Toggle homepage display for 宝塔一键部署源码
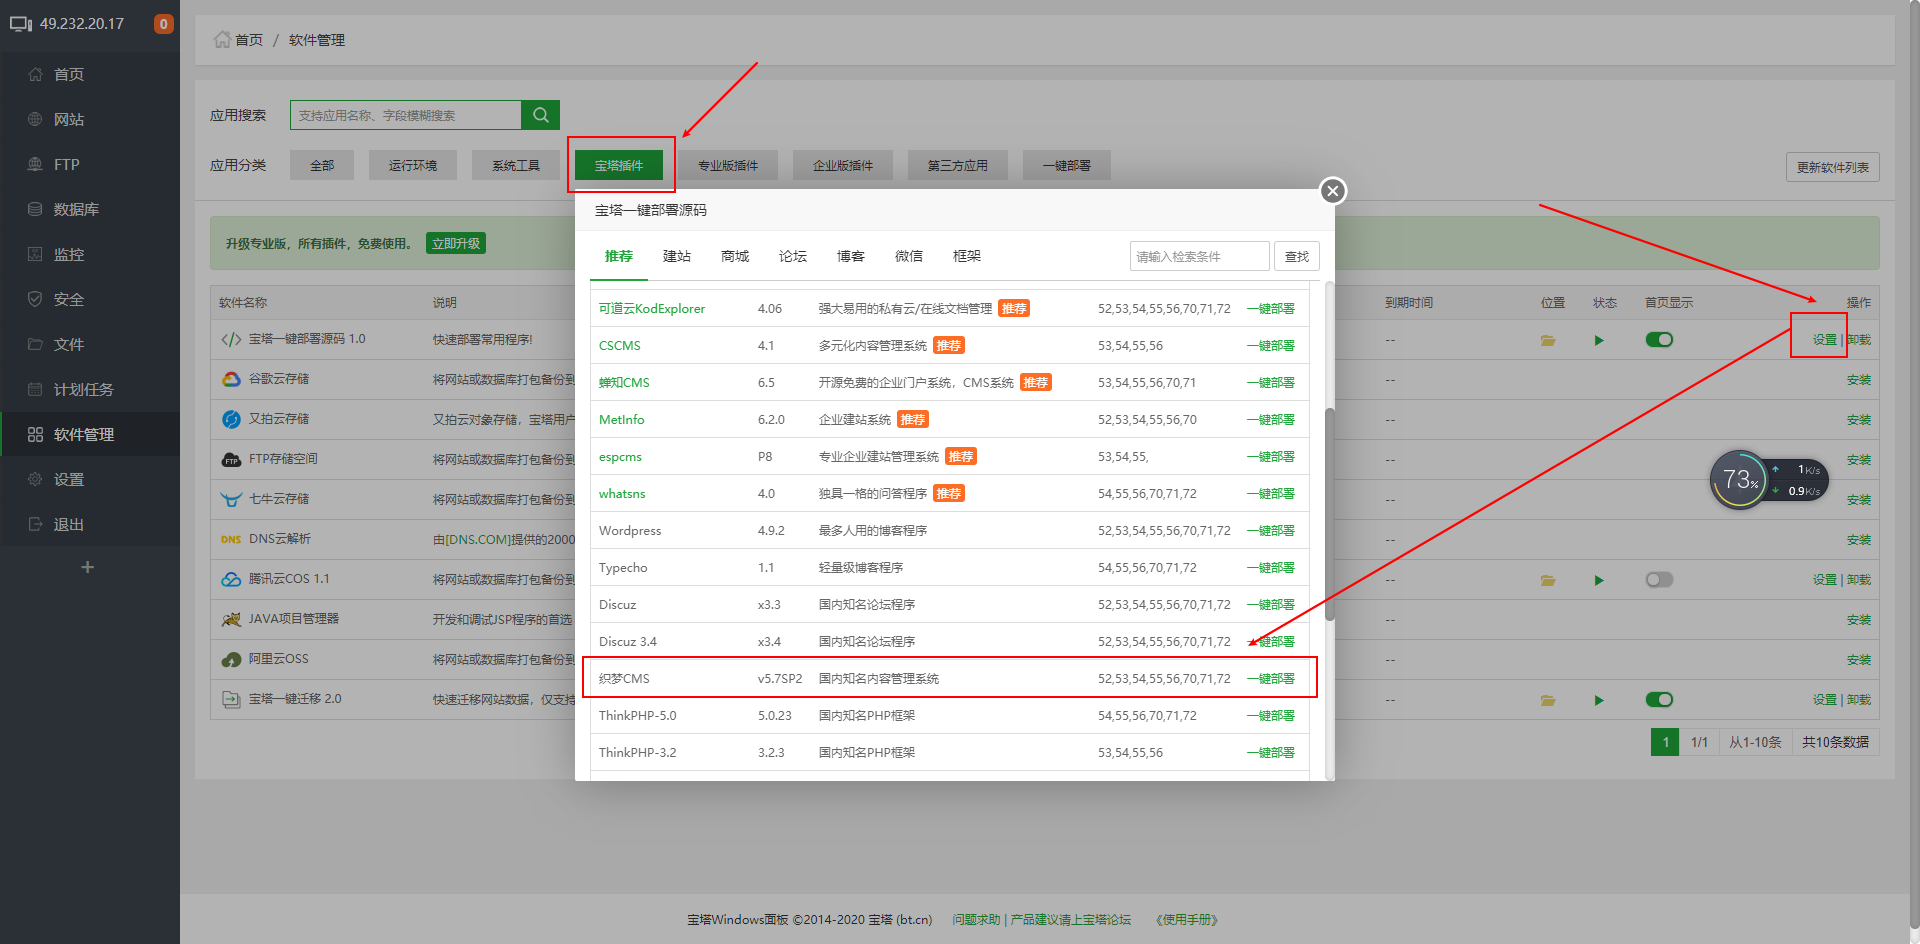The height and width of the screenshot is (944, 1920). point(1659,340)
